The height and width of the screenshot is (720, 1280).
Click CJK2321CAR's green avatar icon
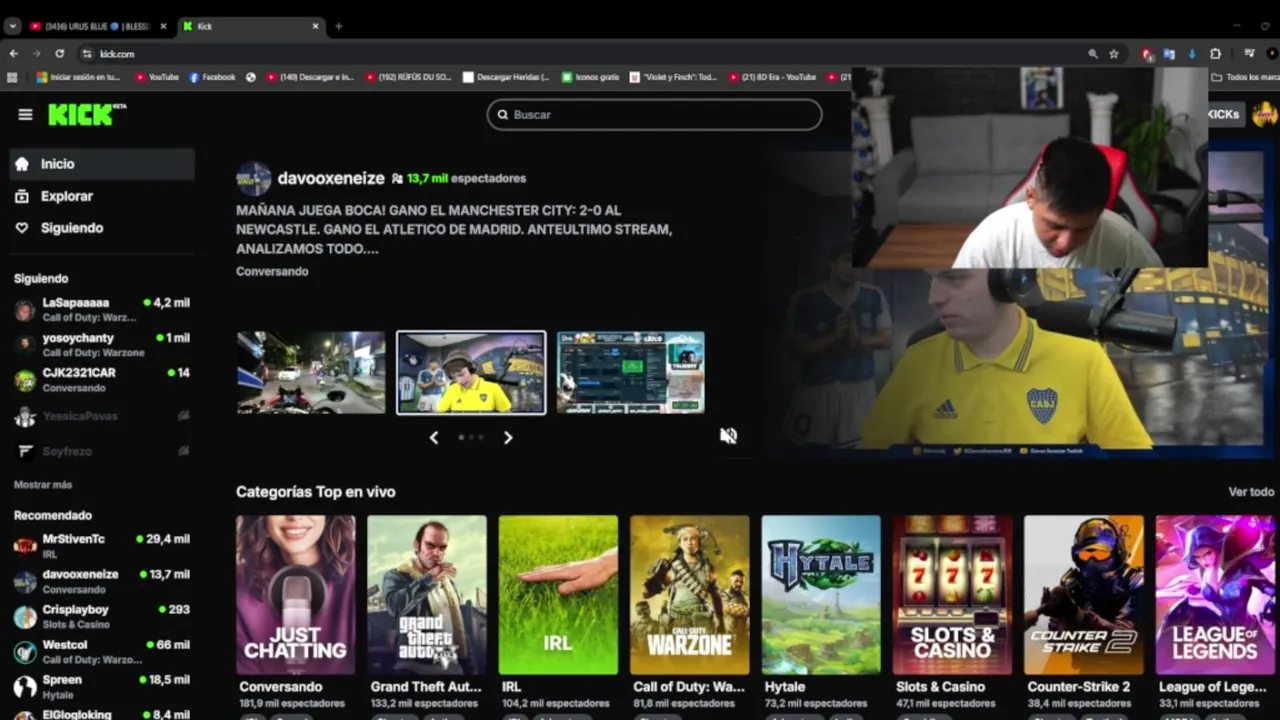pos(25,380)
